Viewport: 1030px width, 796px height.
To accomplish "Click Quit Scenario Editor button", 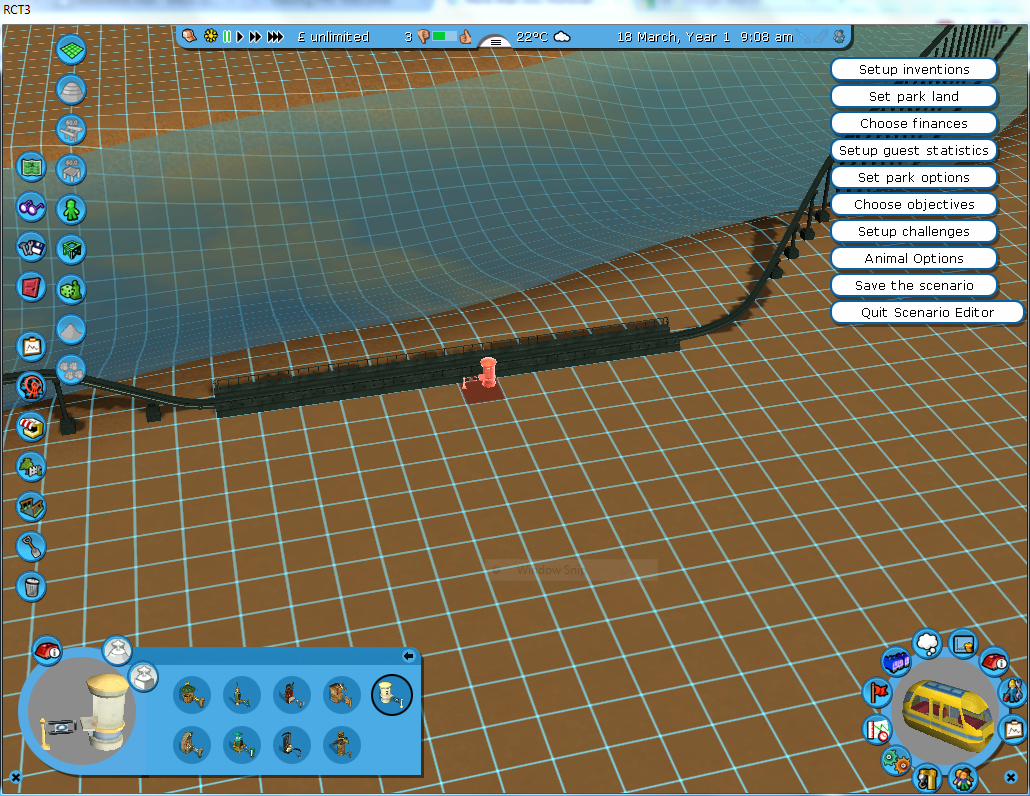I will click(927, 312).
